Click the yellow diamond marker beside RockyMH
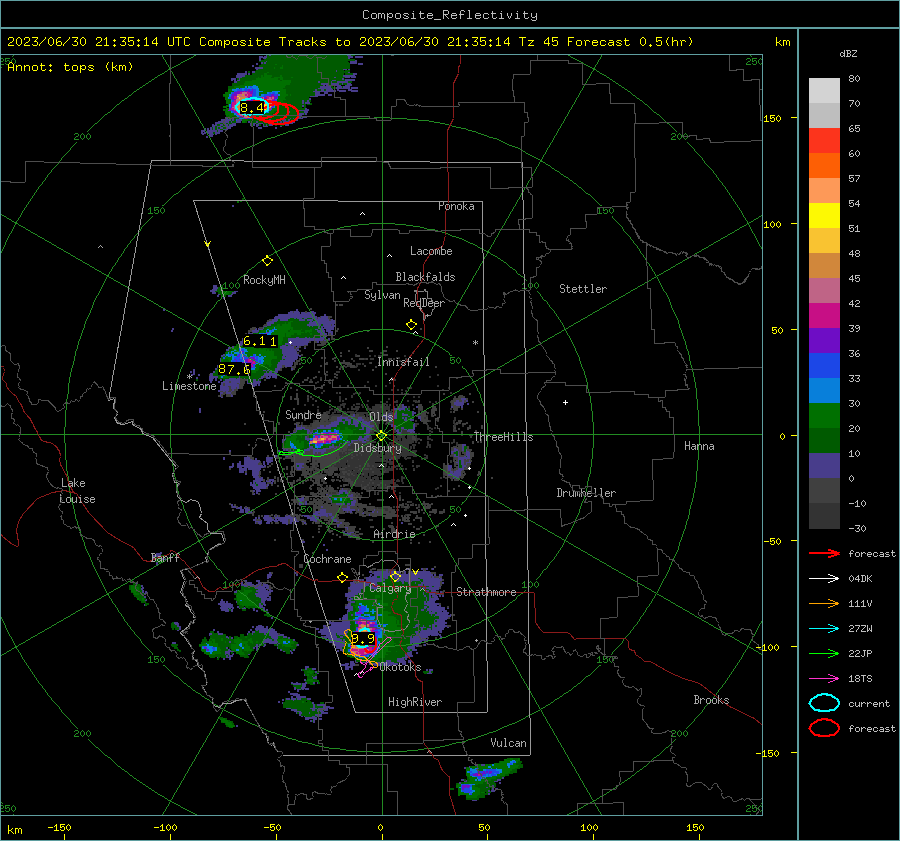Viewport: 900px width, 841px height. click(x=267, y=261)
